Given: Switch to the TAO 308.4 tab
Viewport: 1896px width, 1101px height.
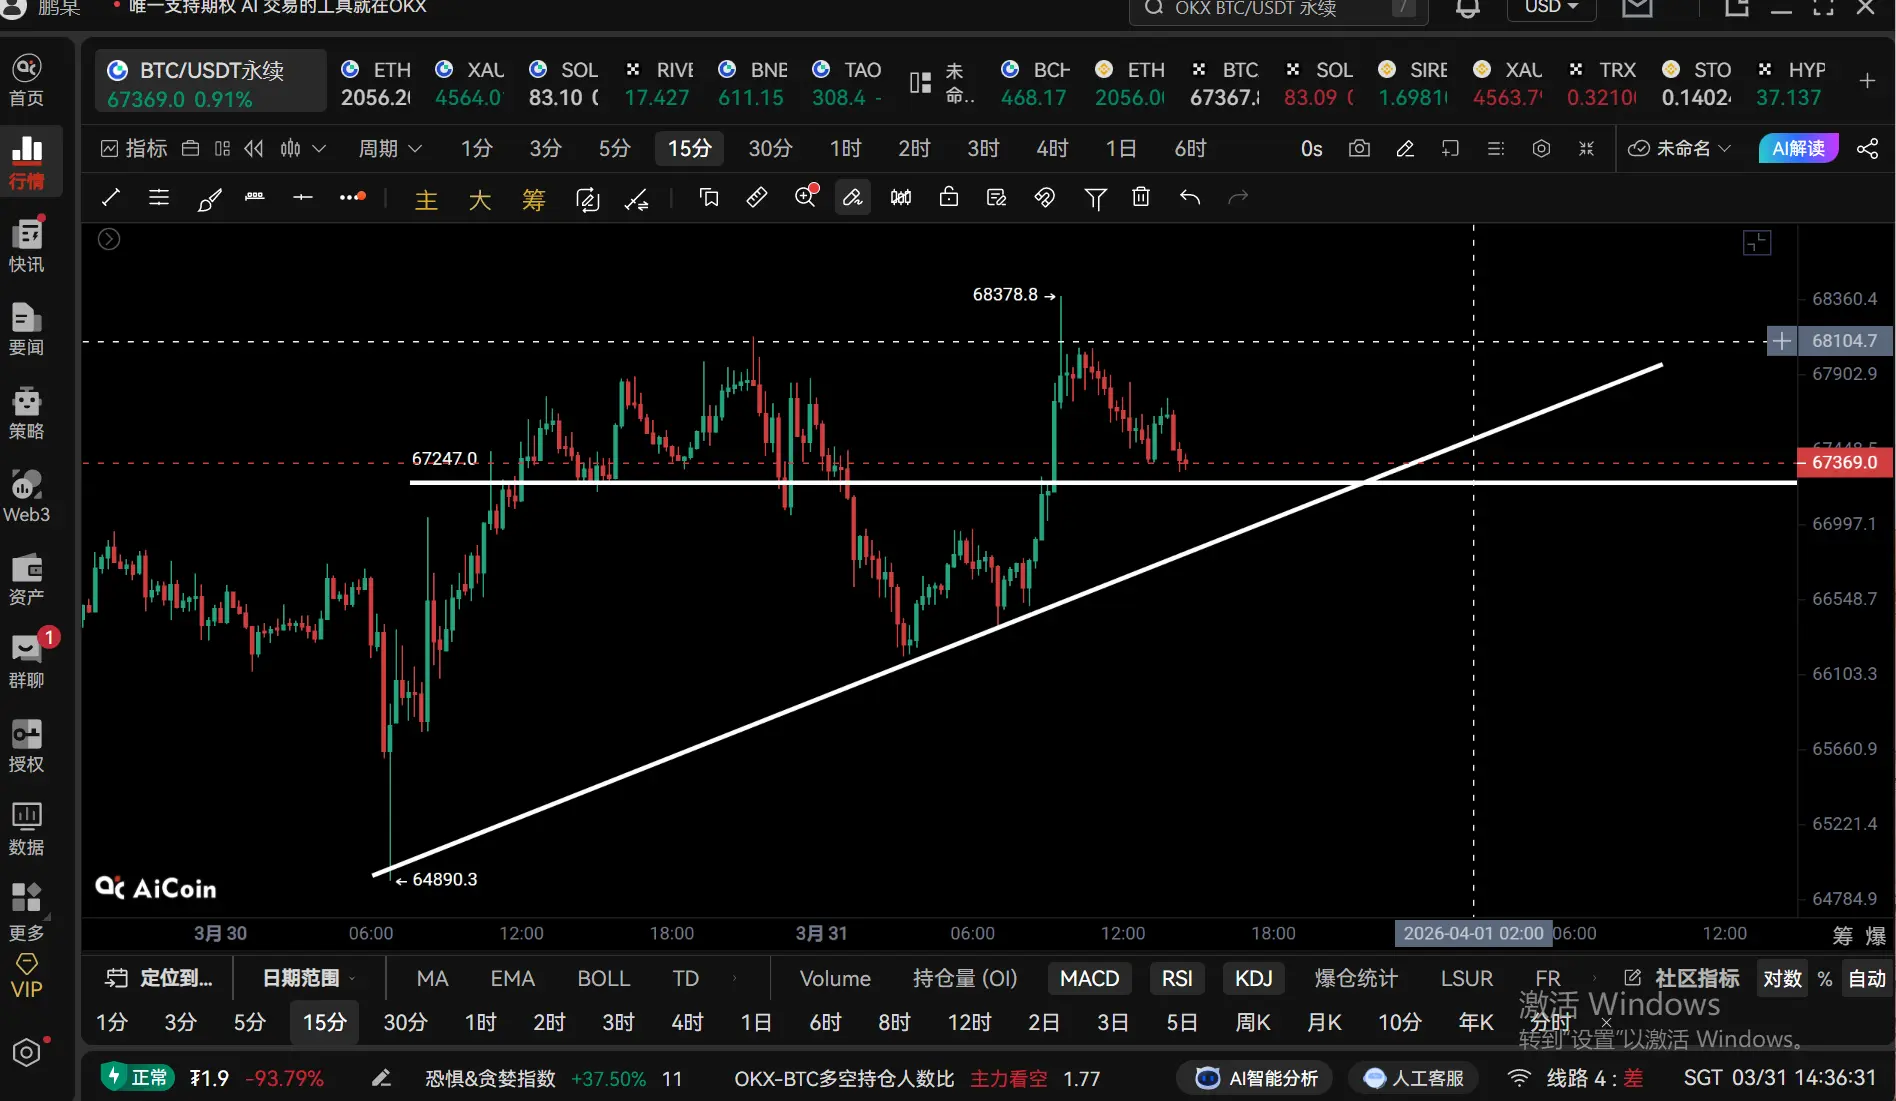Looking at the screenshot, I should coord(846,83).
